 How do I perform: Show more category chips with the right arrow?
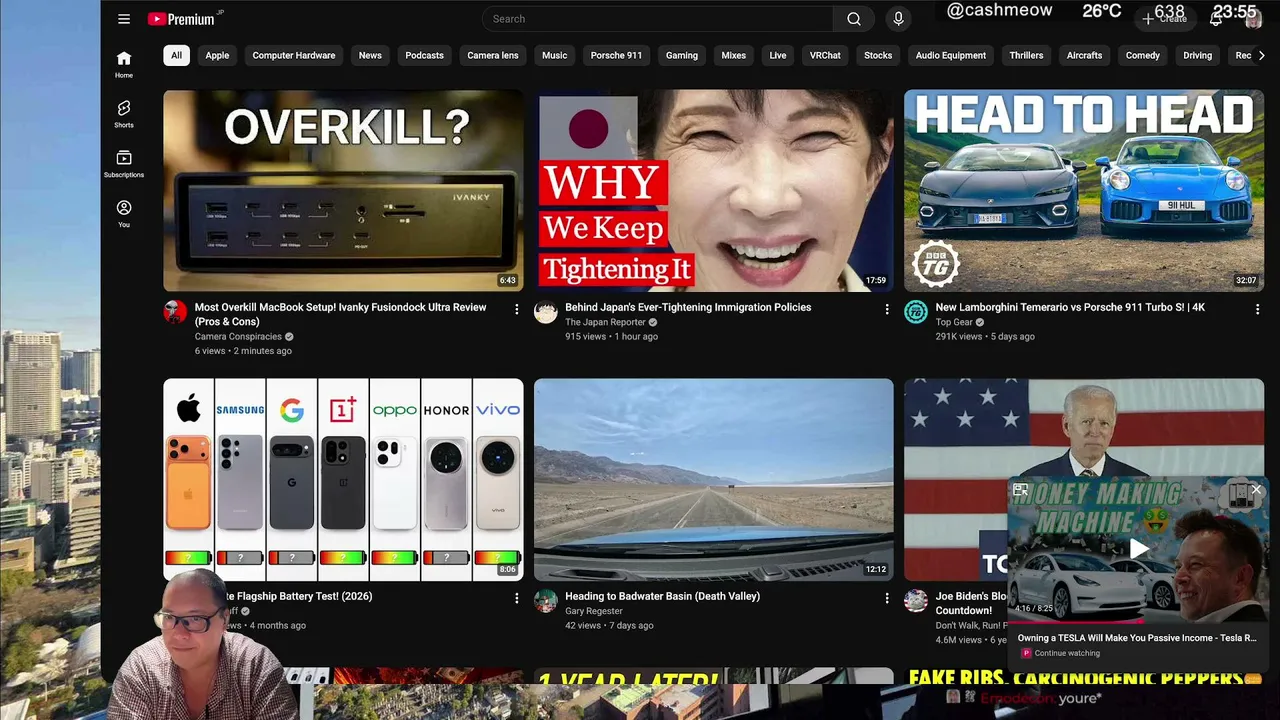1261,56
